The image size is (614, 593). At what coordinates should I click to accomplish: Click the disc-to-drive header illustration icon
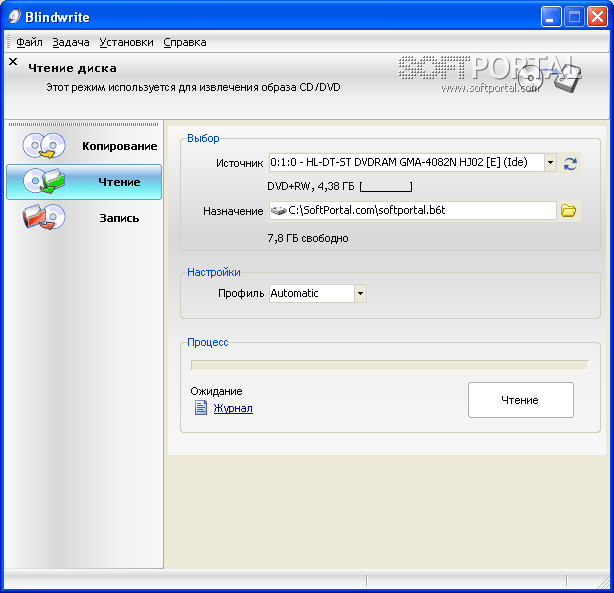coord(550,78)
